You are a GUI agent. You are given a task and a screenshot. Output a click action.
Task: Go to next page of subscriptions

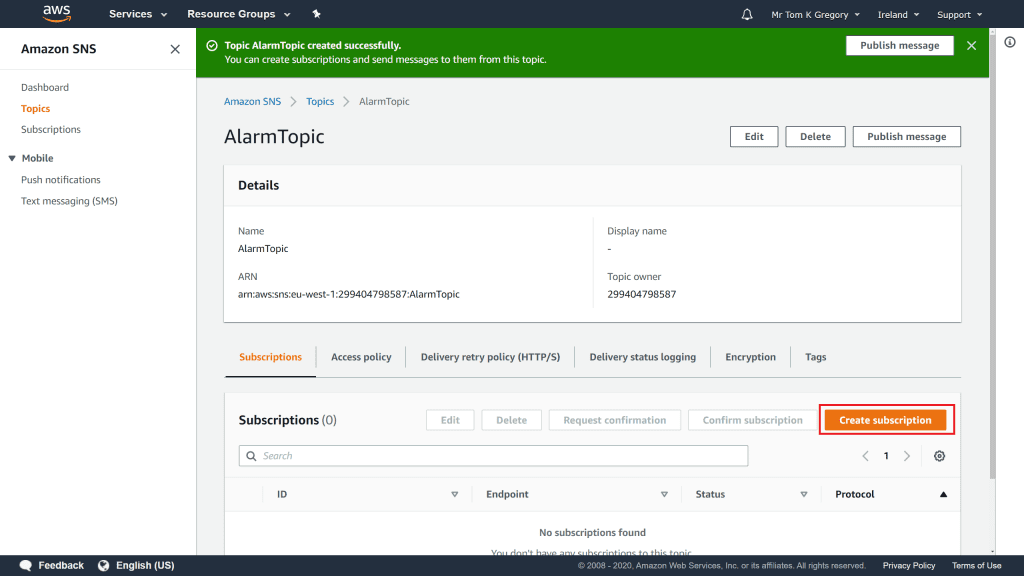(x=907, y=456)
